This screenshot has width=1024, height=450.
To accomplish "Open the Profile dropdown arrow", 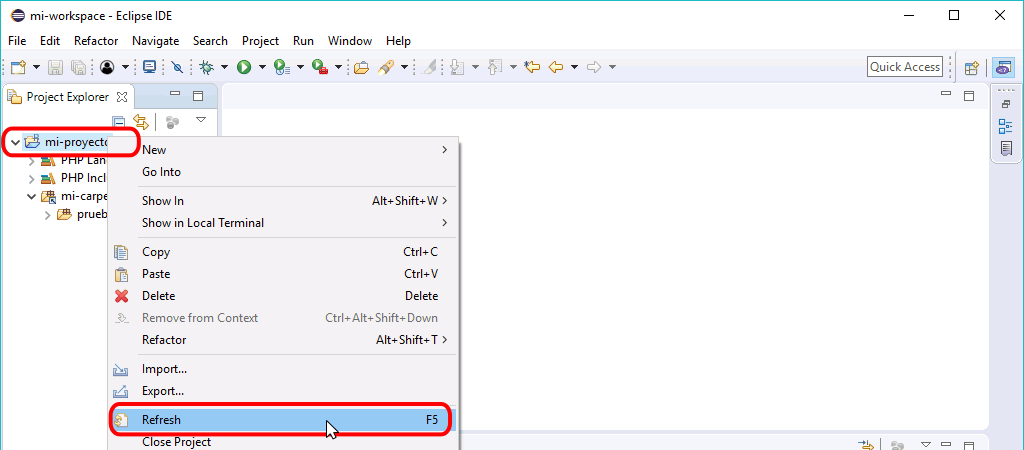I will click(x=300, y=67).
